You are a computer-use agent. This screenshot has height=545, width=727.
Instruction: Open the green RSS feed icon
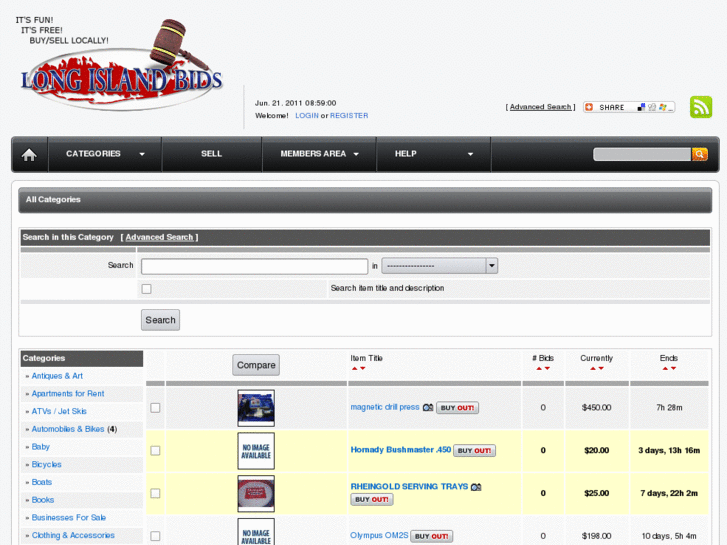point(701,107)
